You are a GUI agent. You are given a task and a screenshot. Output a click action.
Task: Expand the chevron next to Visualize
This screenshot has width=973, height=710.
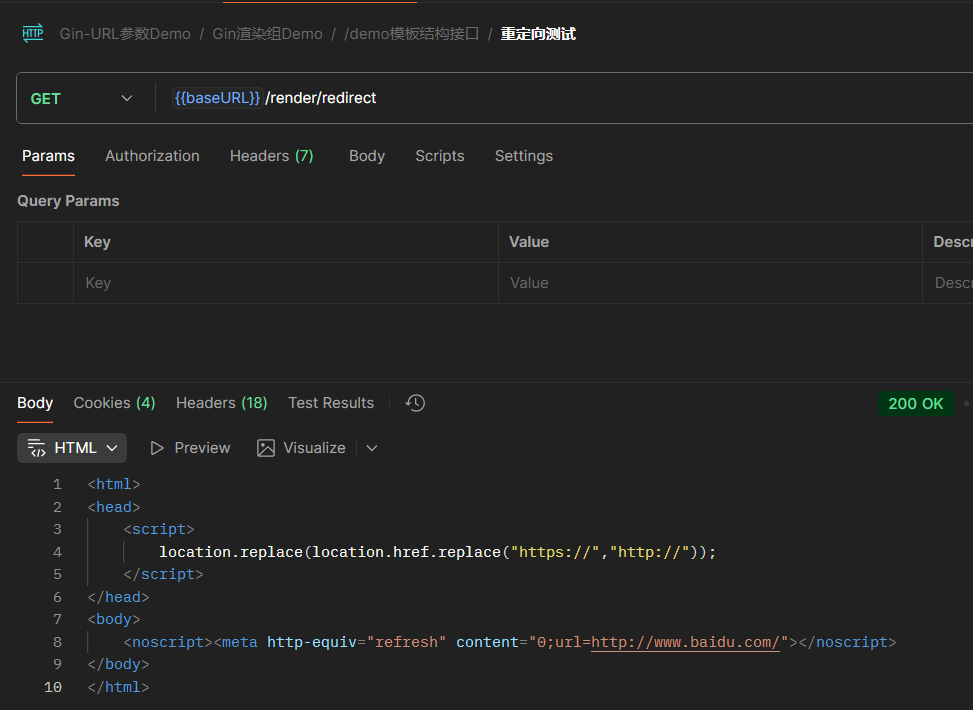pos(372,448)
